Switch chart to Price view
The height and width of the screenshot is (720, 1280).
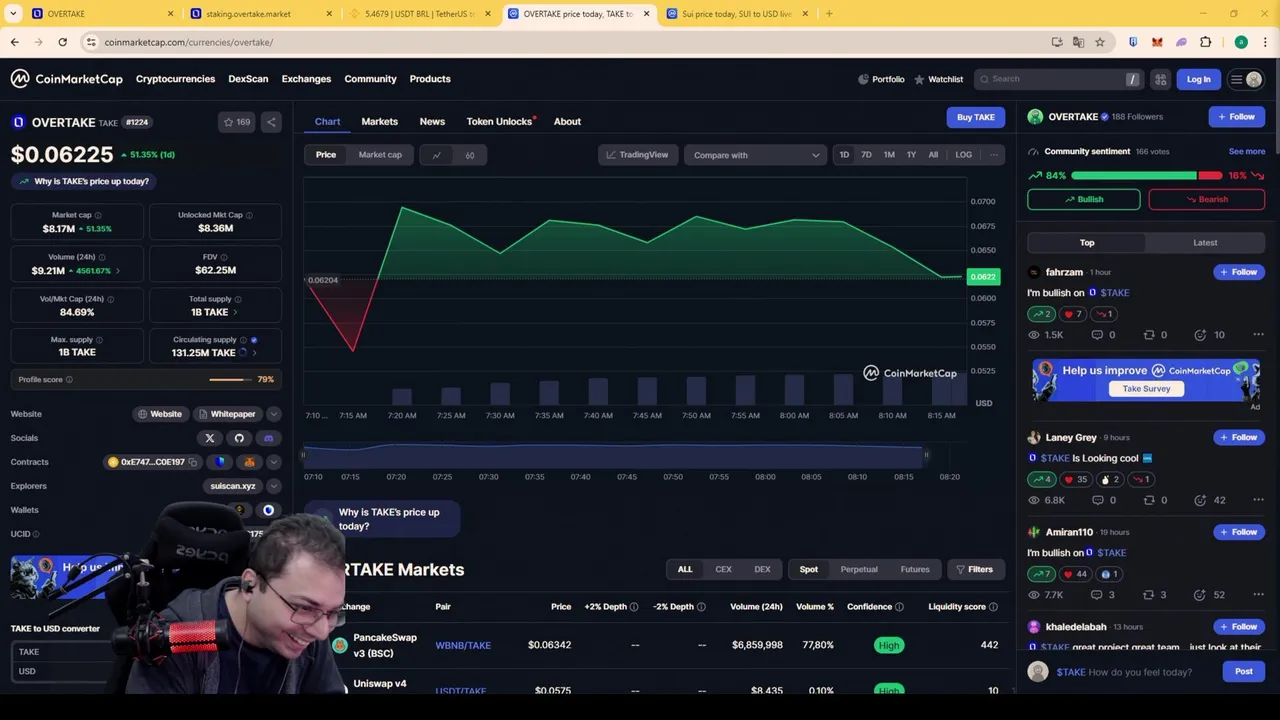pyautogui.click(x=326, y=155)
